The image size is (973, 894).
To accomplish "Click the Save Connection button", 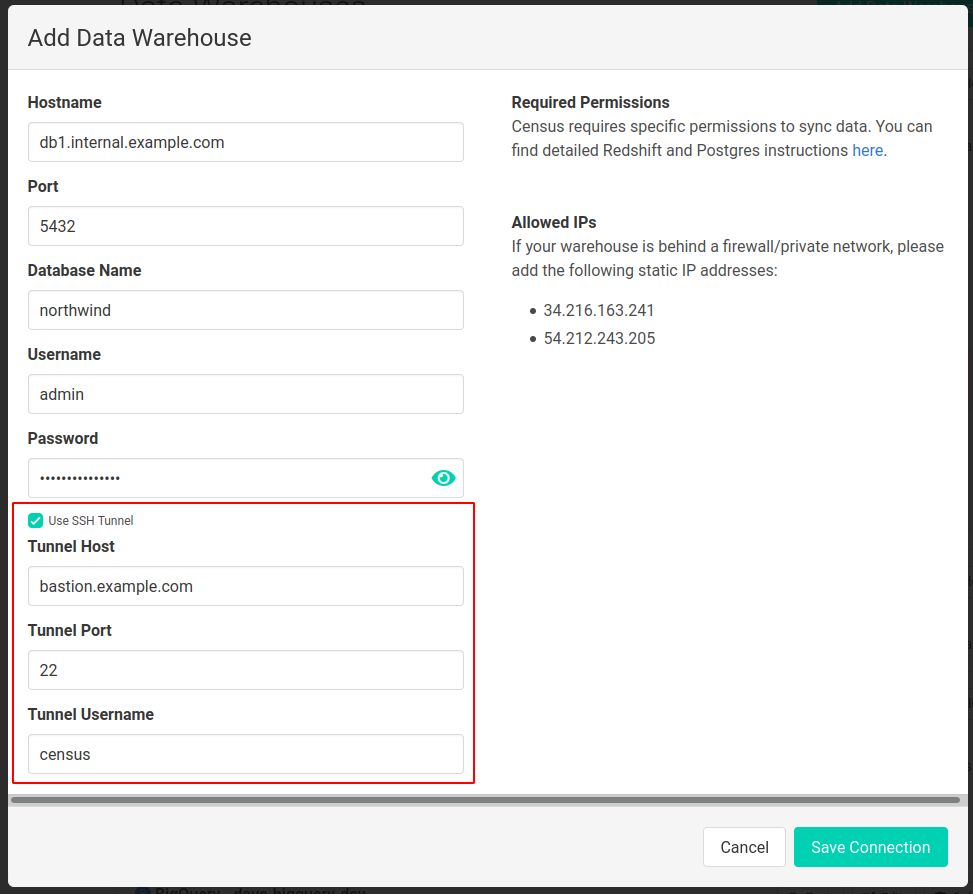I will click(870, 847).
